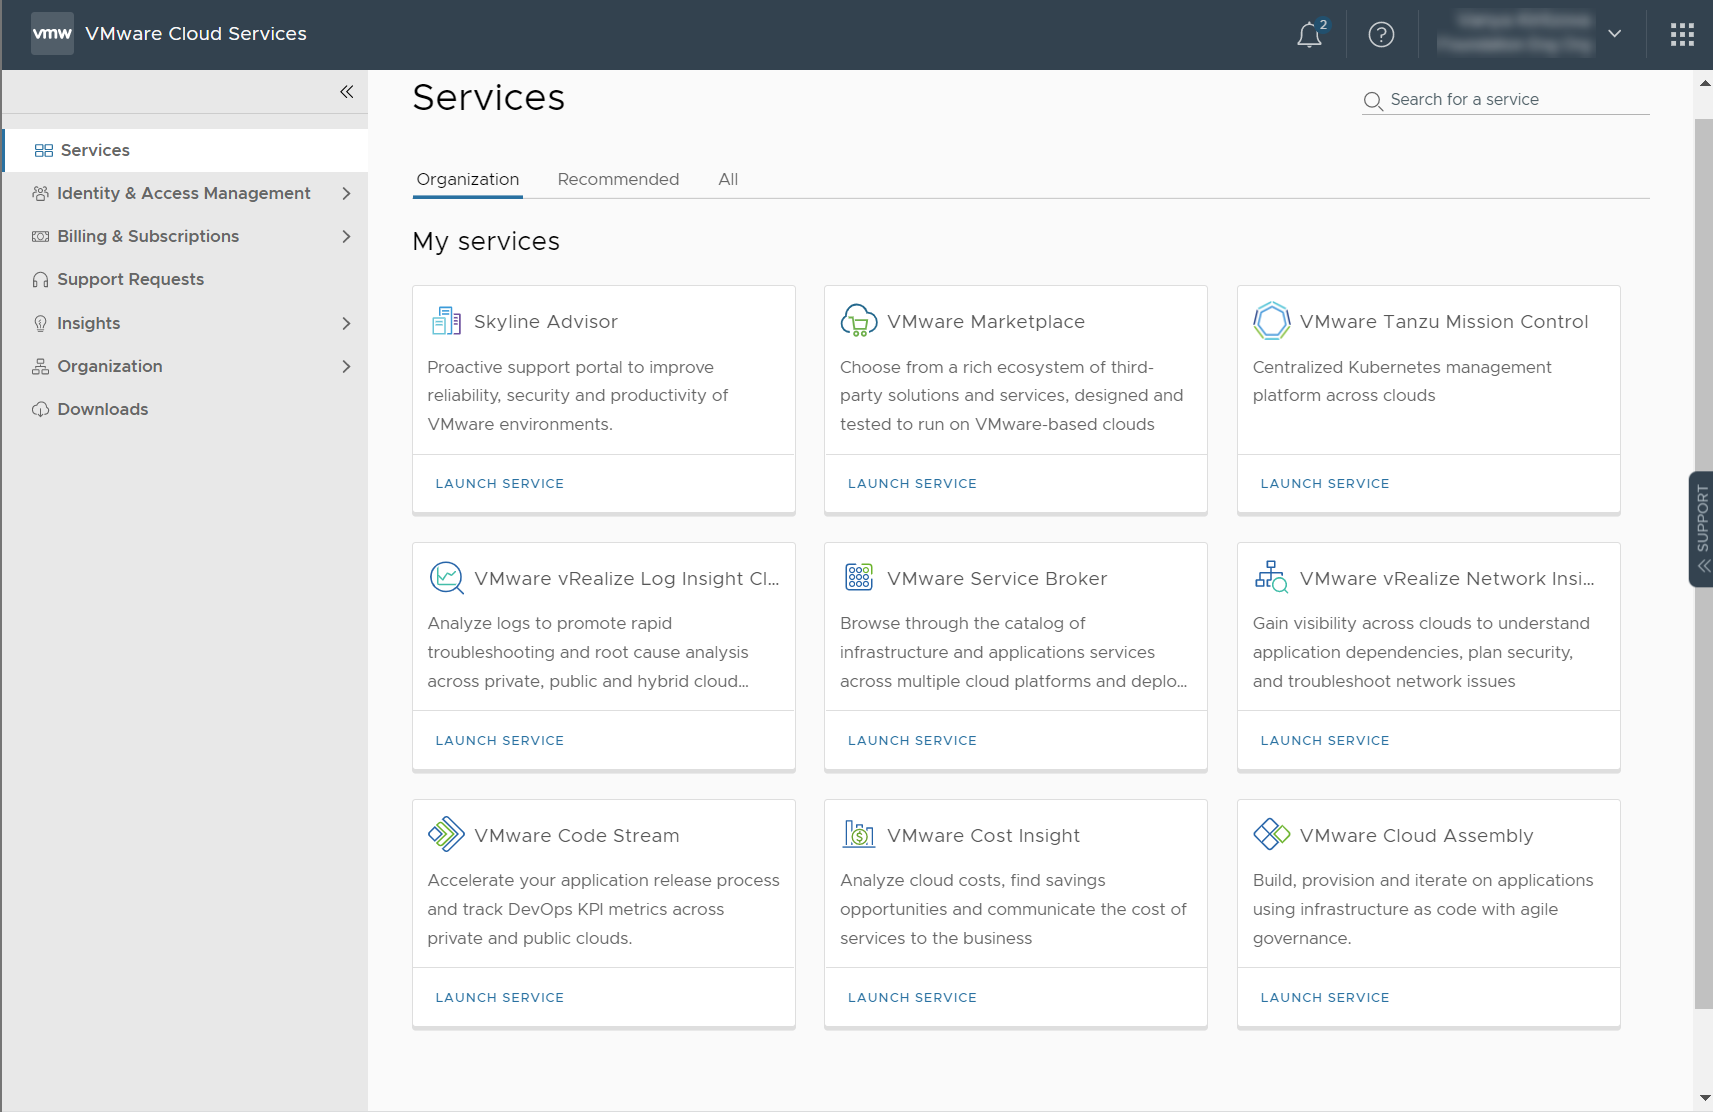Click the Downloads cloud icon

point(40,409)
